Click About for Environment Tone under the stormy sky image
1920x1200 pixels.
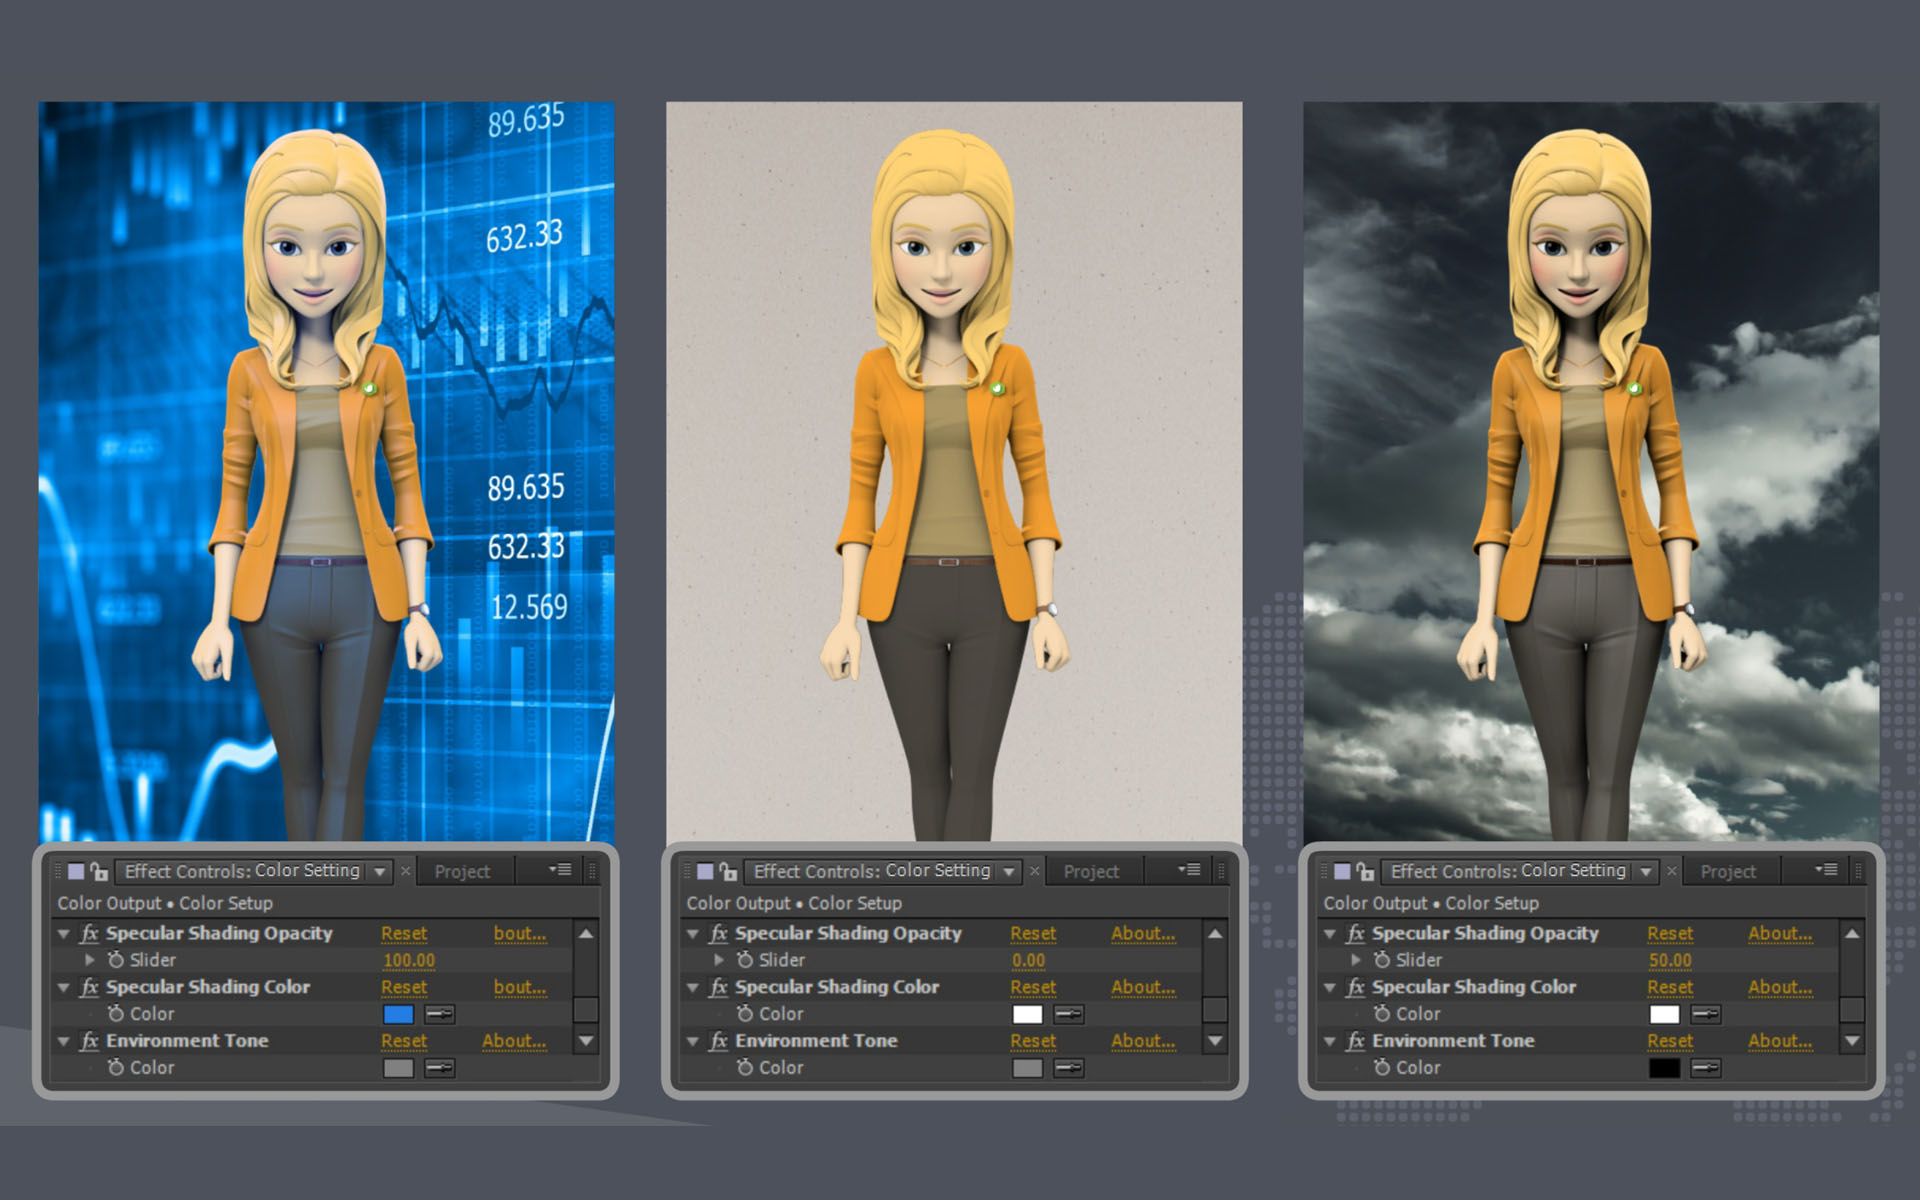[x=1779, y=1041]
